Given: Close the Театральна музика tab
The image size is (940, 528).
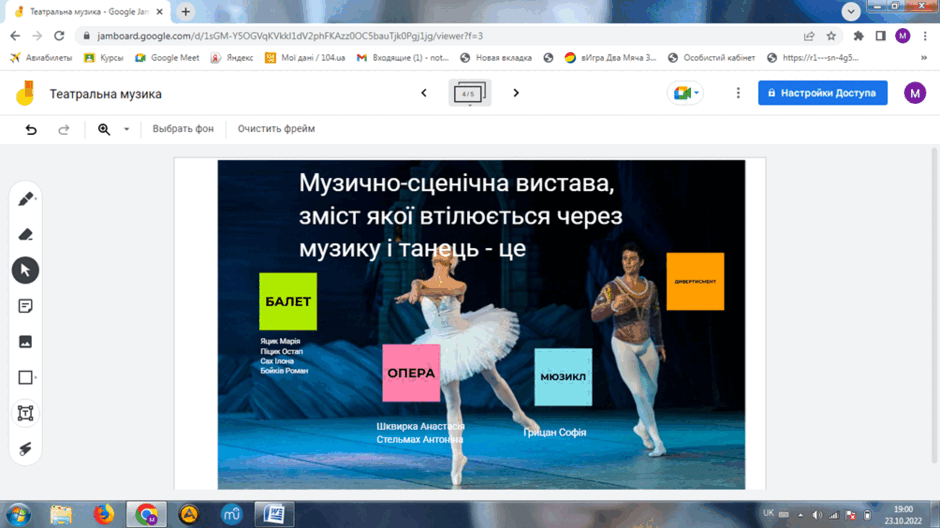Looking at the screenshot, I should click(x=159, y=11).
